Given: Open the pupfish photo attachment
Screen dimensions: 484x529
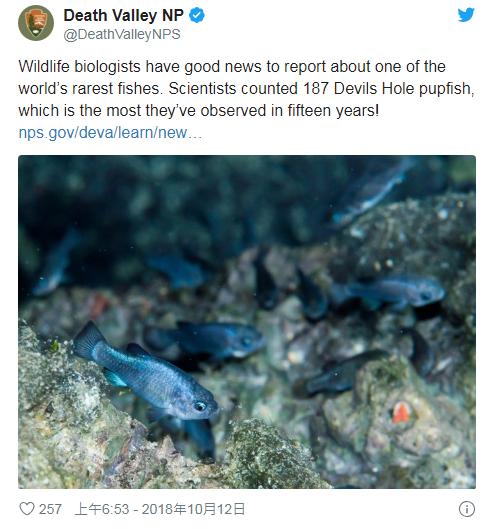Looking at the screenshot, I should point(247,322).
